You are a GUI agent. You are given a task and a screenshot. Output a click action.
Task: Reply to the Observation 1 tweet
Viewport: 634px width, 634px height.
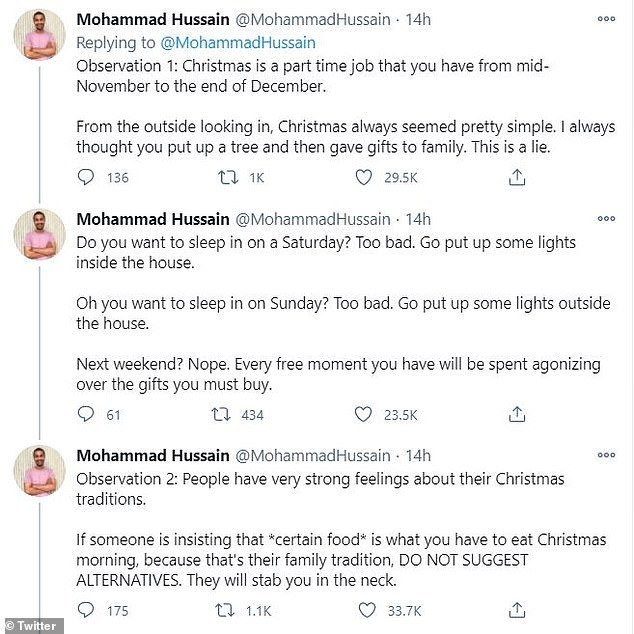tap(87, 178)
